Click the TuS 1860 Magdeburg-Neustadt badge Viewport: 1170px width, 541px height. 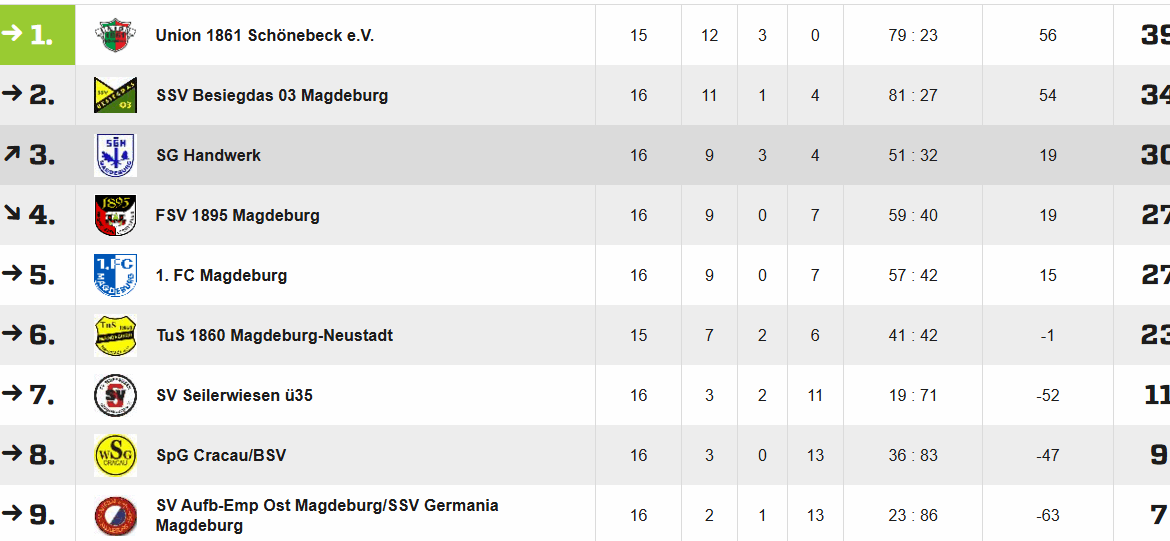click(116, 335)
